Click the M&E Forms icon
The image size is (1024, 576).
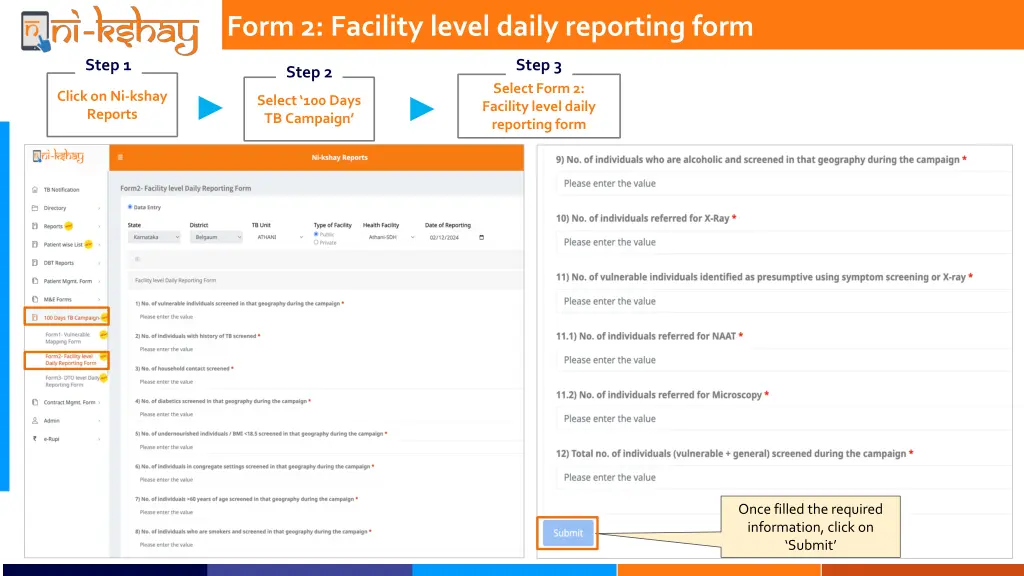point(35,299)
